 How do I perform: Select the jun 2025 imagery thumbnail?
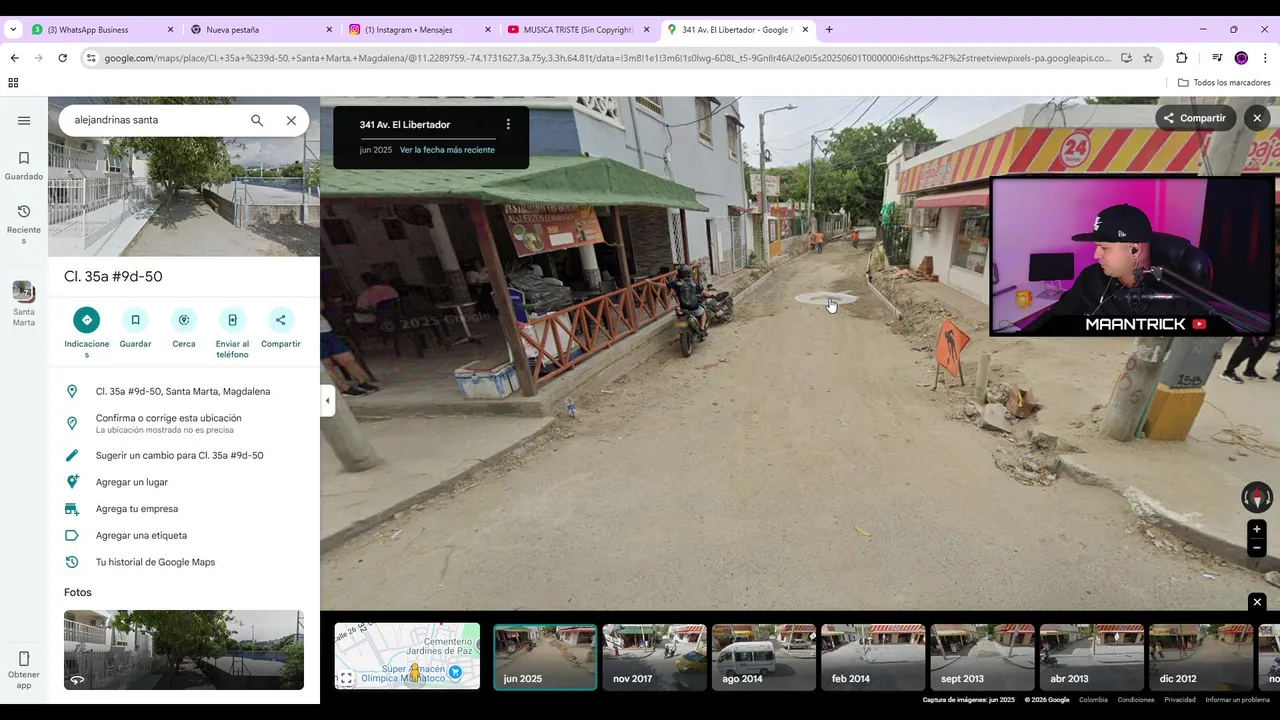click(x=545, y=657)
